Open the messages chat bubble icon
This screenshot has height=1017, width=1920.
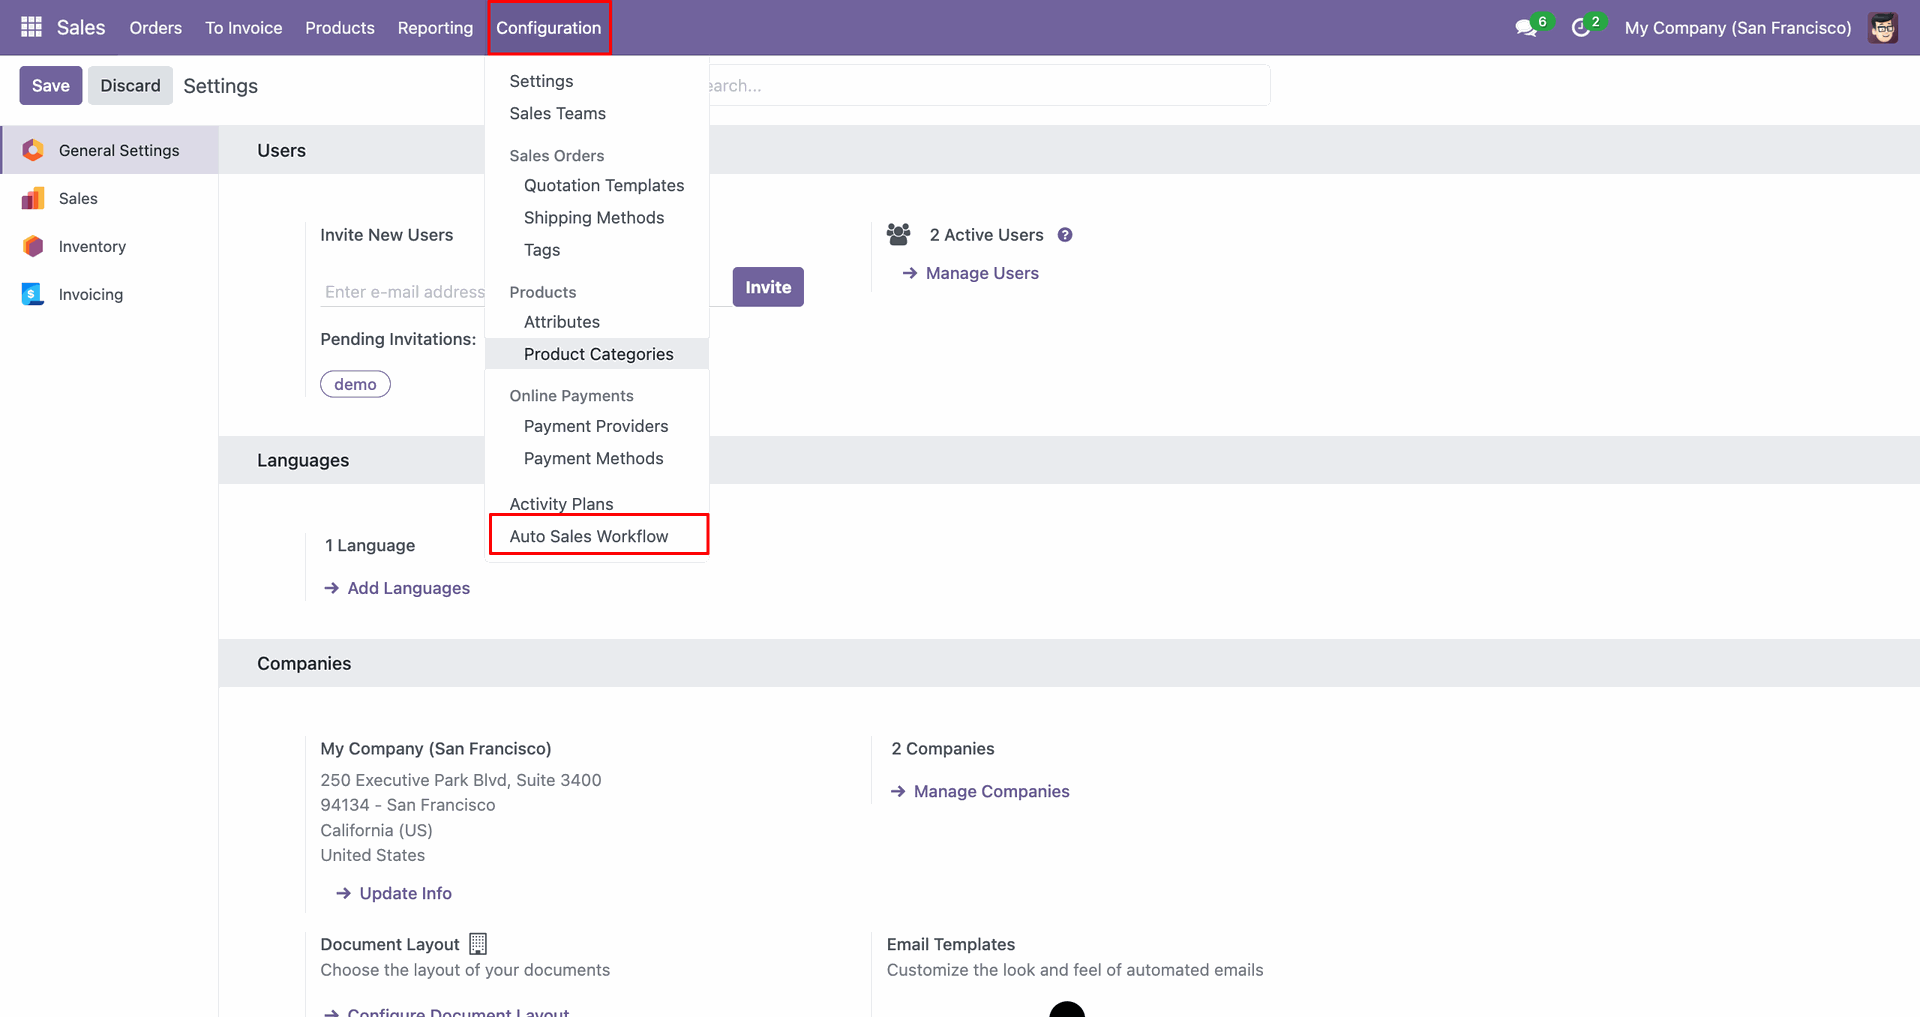(x=1526, y=28)
